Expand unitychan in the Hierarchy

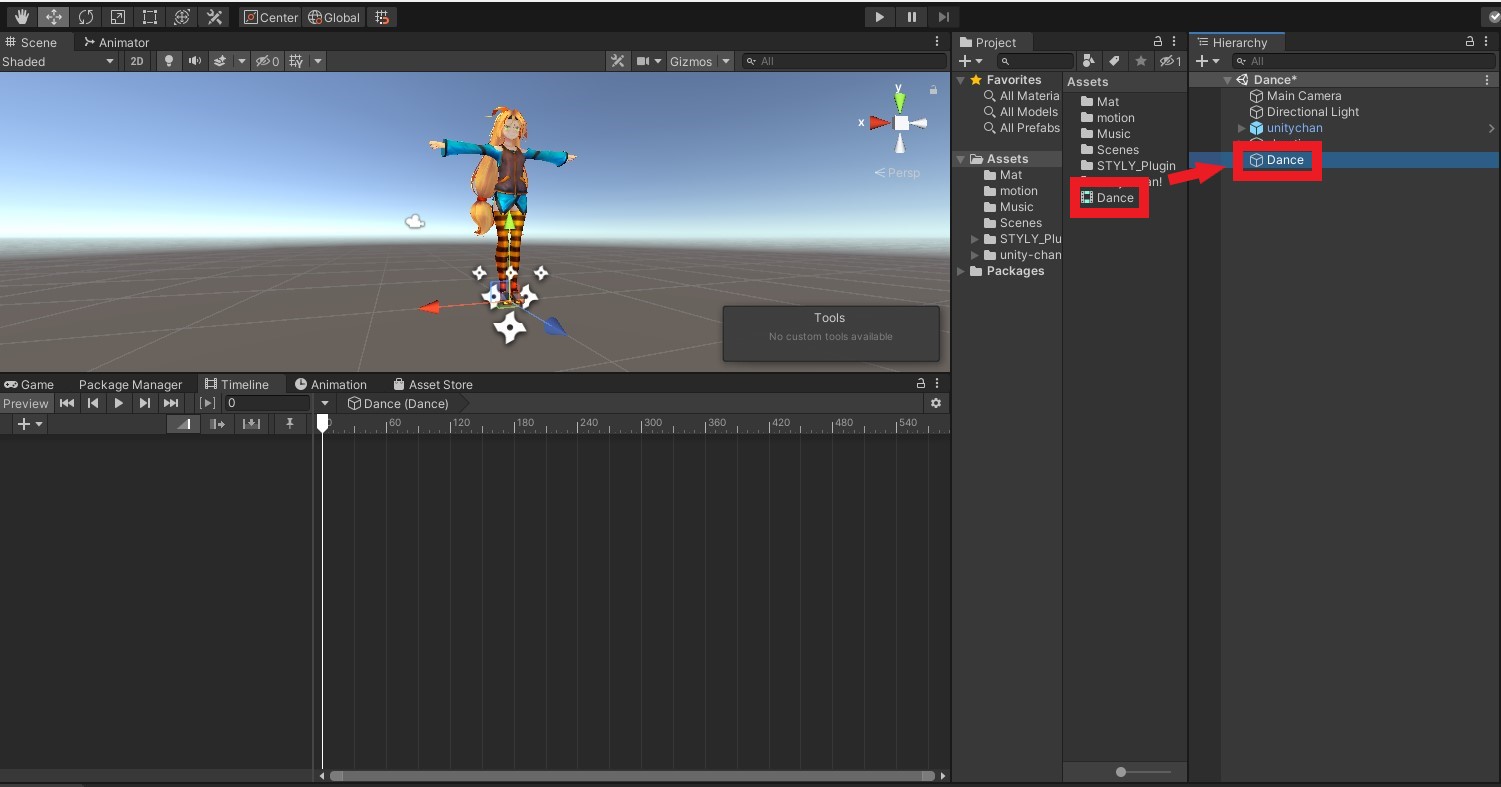1242,128
